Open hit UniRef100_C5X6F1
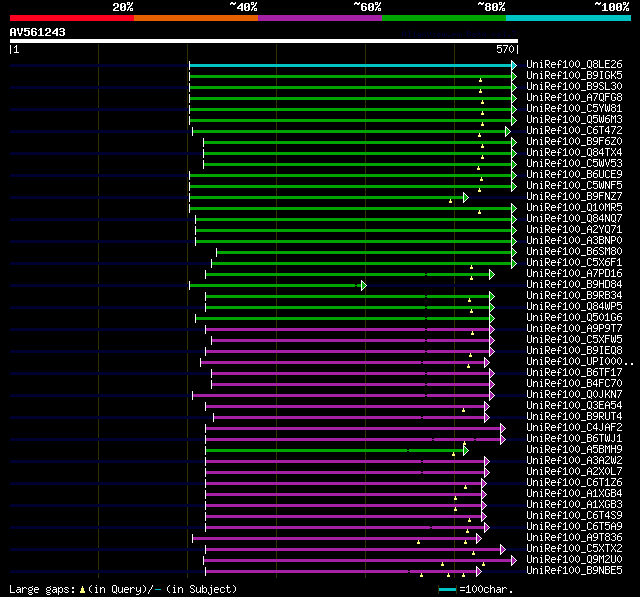The width and height of the screenshot is (640, 597). pyautogui.click(x=574, y=263)
